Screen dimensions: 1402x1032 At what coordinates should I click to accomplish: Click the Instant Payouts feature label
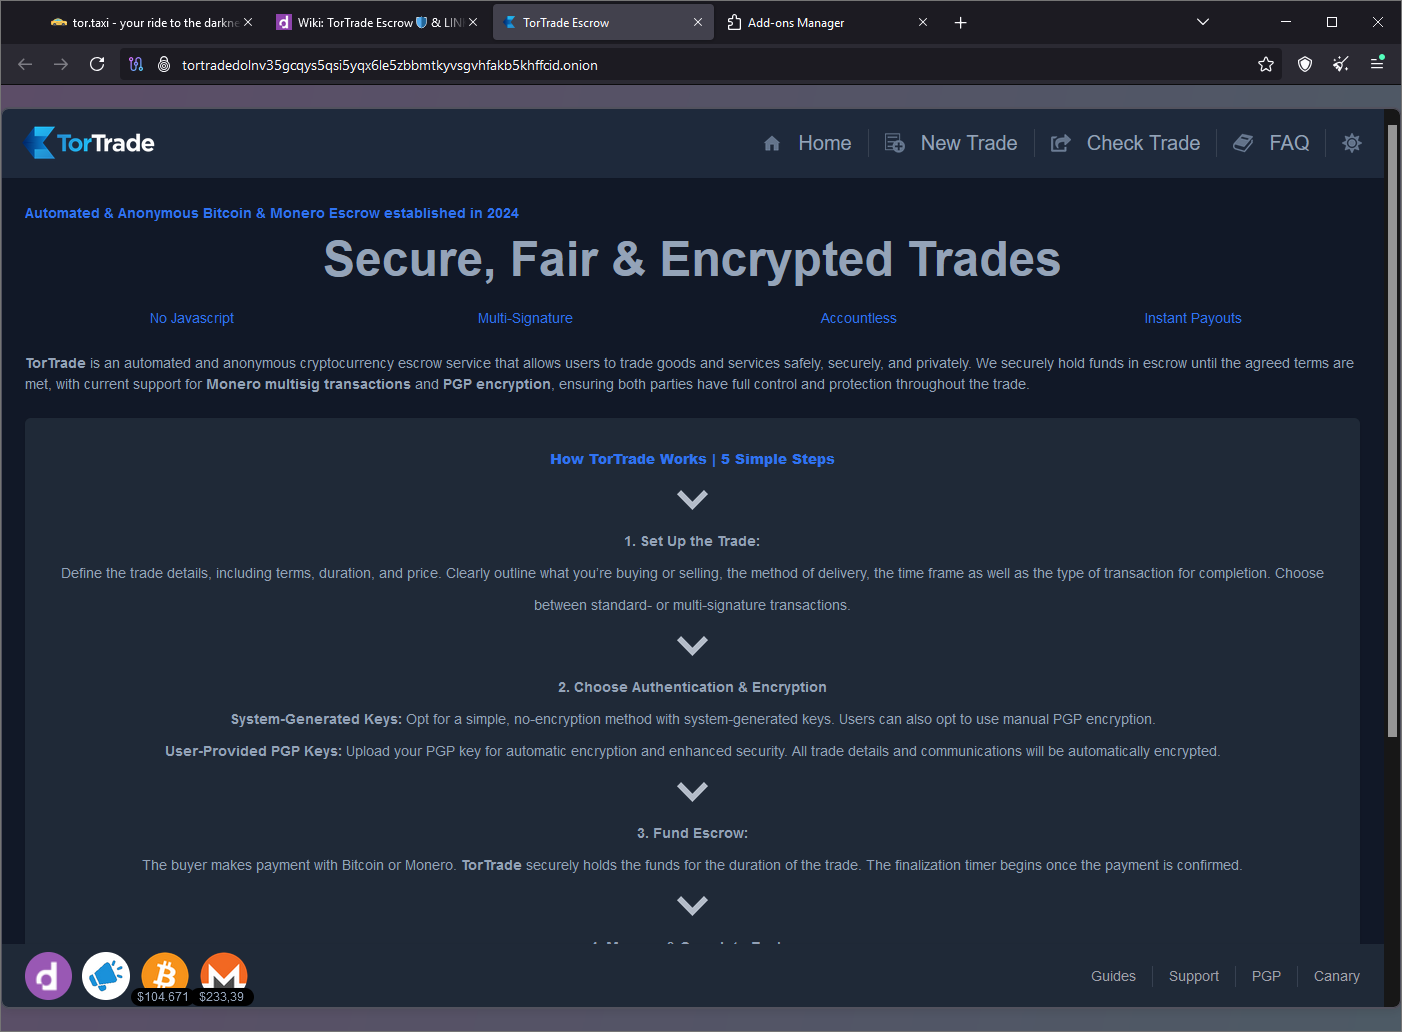[x=1193, y=318]
